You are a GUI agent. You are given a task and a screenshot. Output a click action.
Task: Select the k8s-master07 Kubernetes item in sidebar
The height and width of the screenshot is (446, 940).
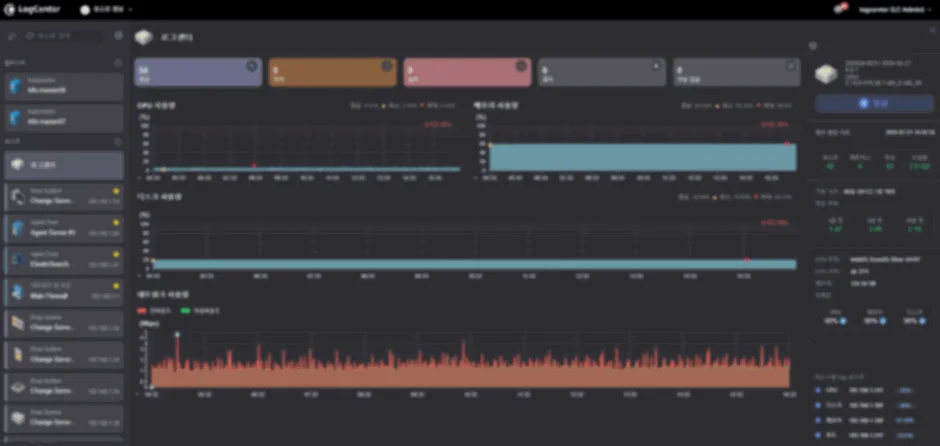coord(64,118)
